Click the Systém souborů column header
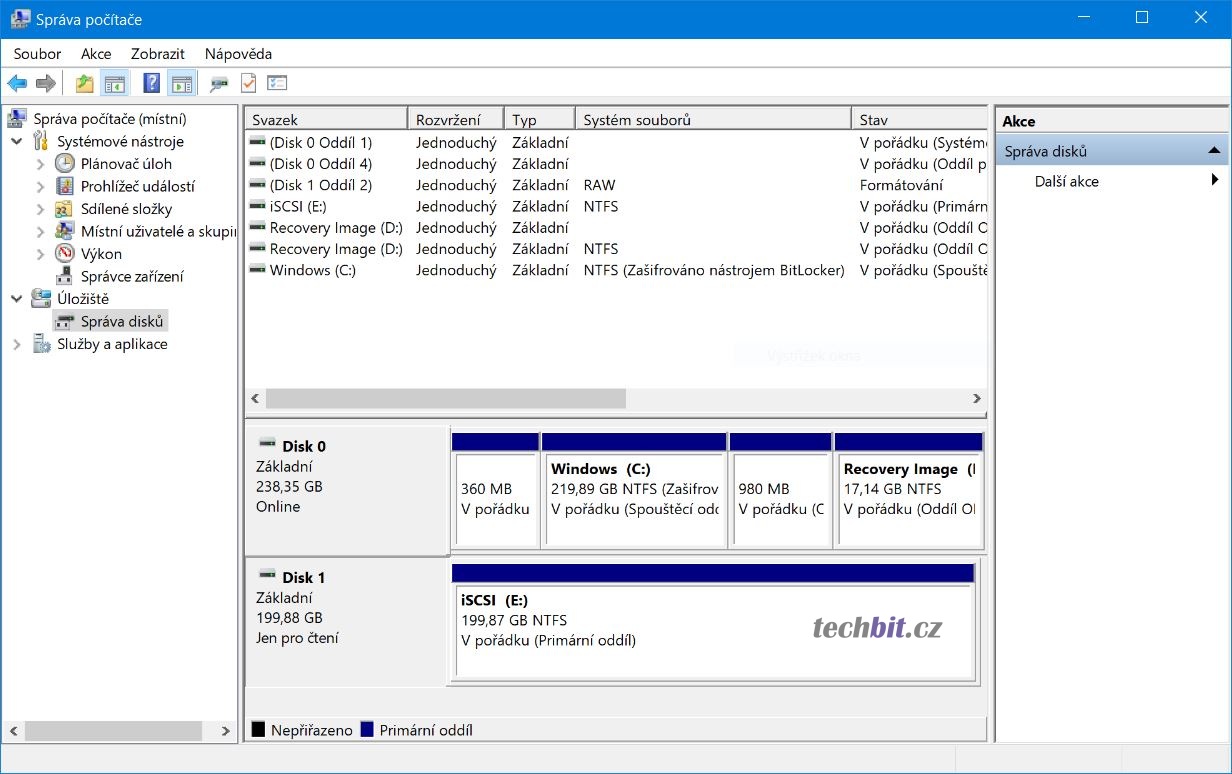Image resolution: width=1232 pixels, height=774 pixels. point(712,120)
